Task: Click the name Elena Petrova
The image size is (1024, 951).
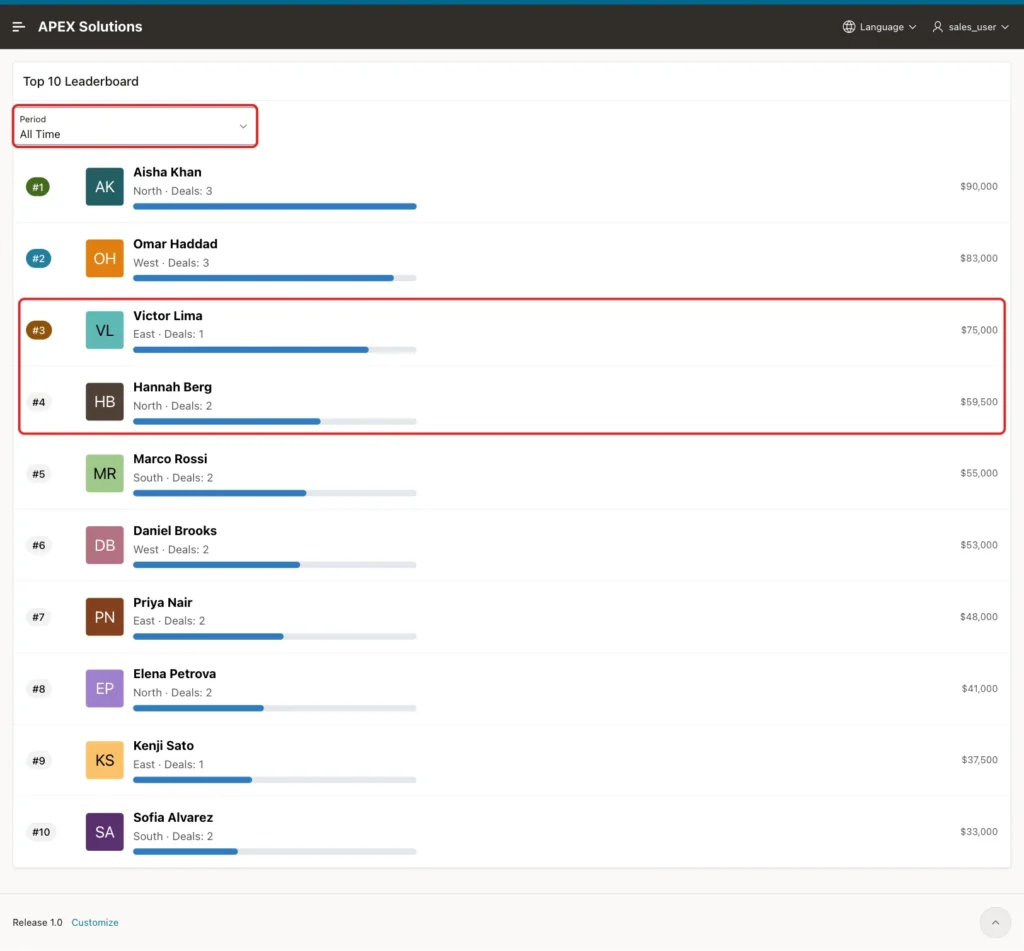Action: coord(174,673)
